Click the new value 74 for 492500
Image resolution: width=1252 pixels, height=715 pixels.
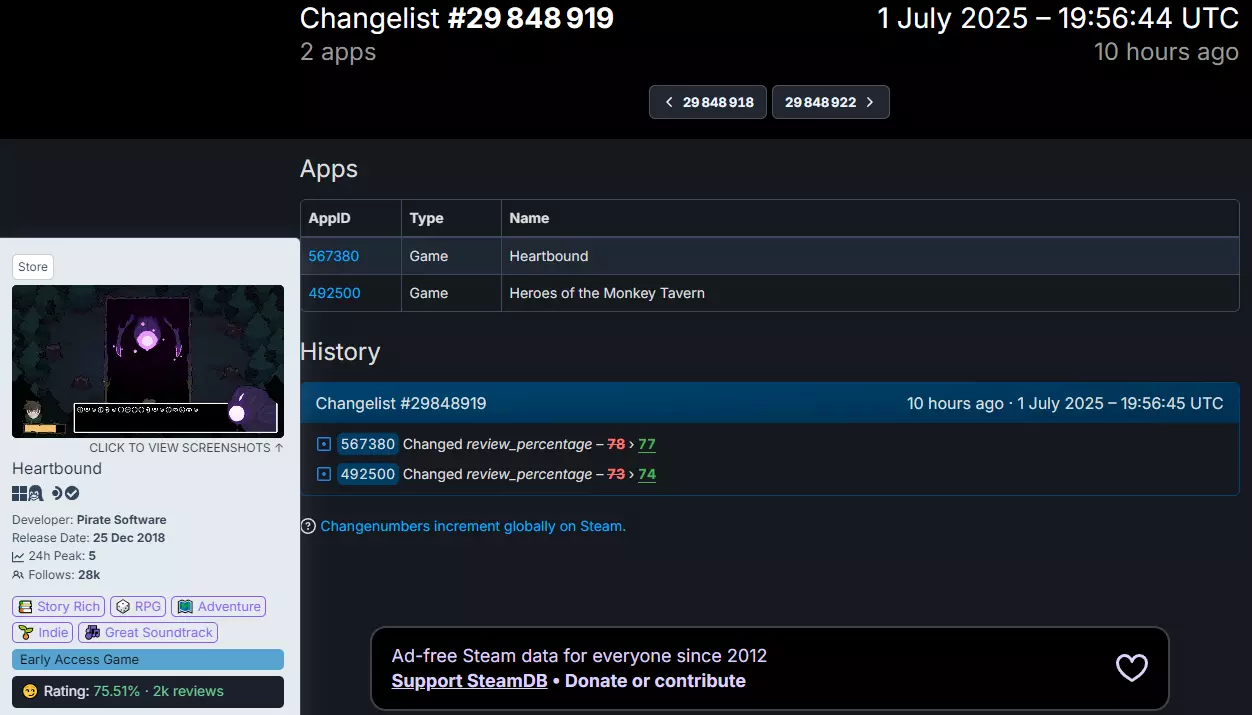[x=647, y=474]
